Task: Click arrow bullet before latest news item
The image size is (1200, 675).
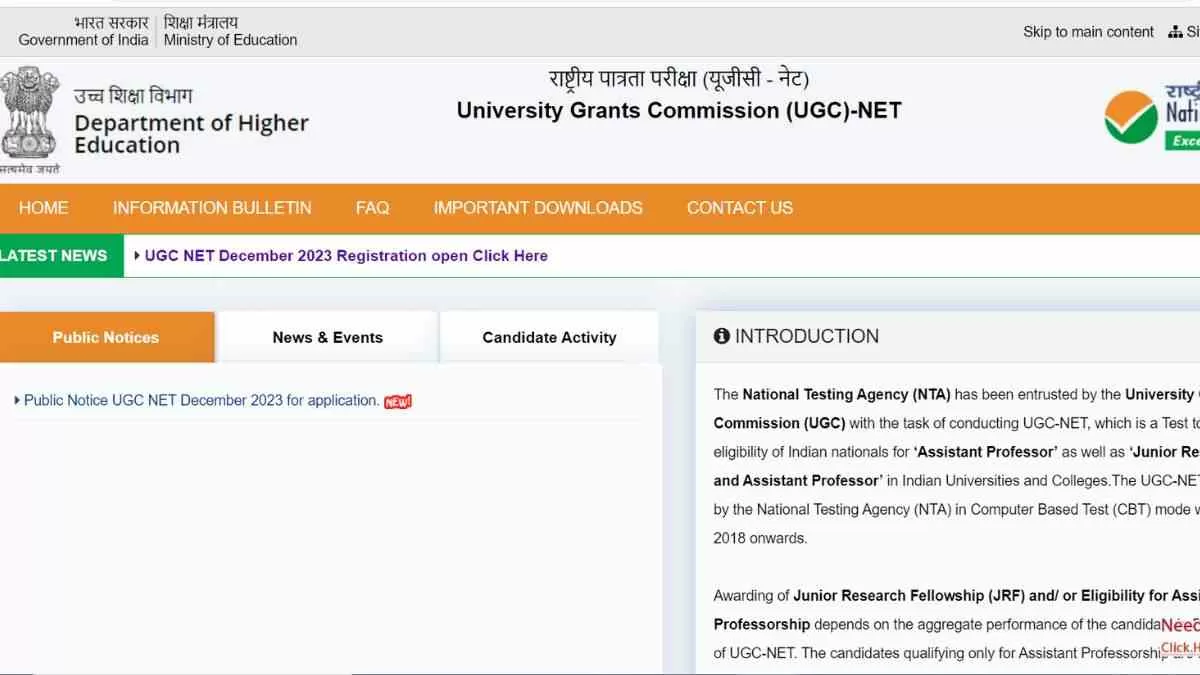Action: (x=137, y=256)
